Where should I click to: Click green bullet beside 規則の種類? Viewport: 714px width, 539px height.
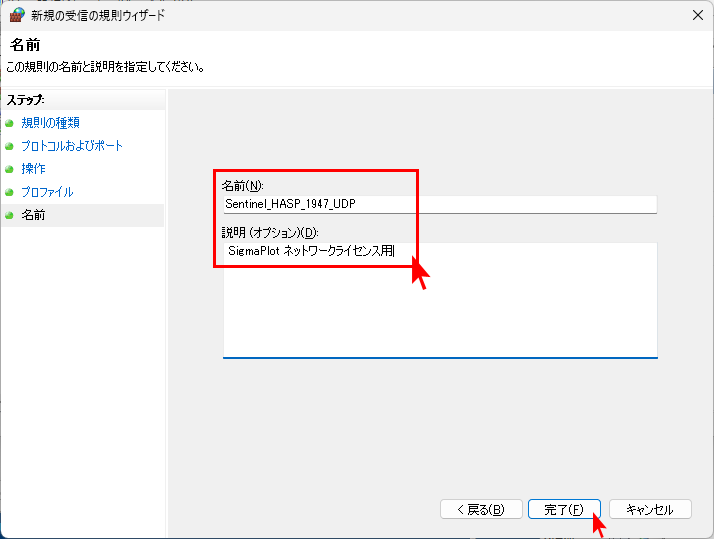click(x=10, y=123)
